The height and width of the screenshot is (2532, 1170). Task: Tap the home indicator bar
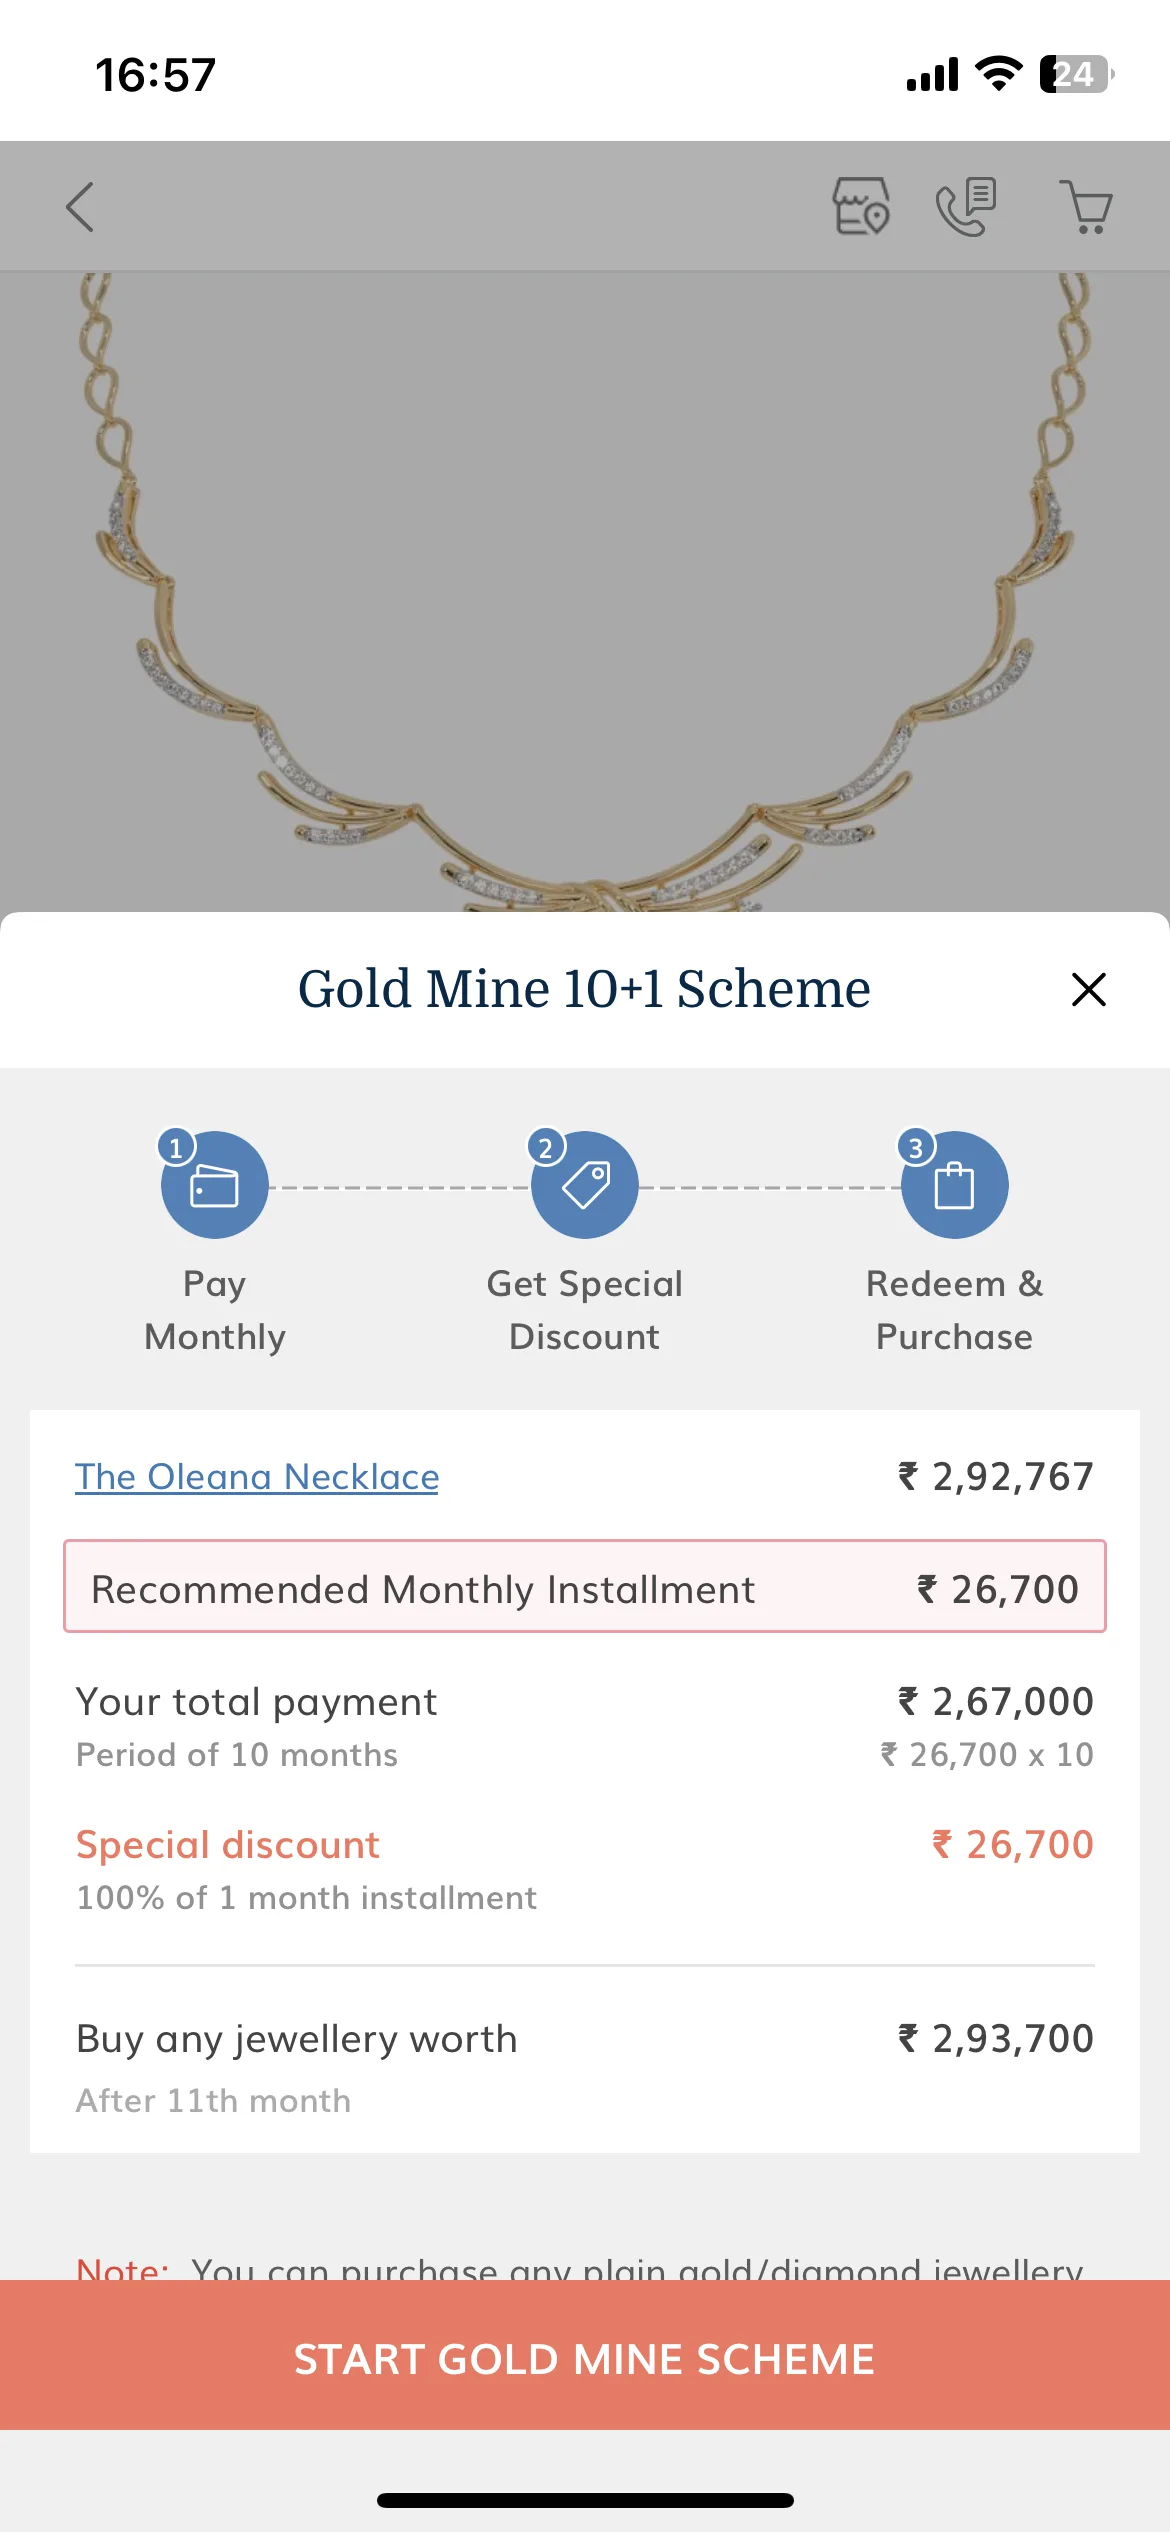click(585, 2500)
